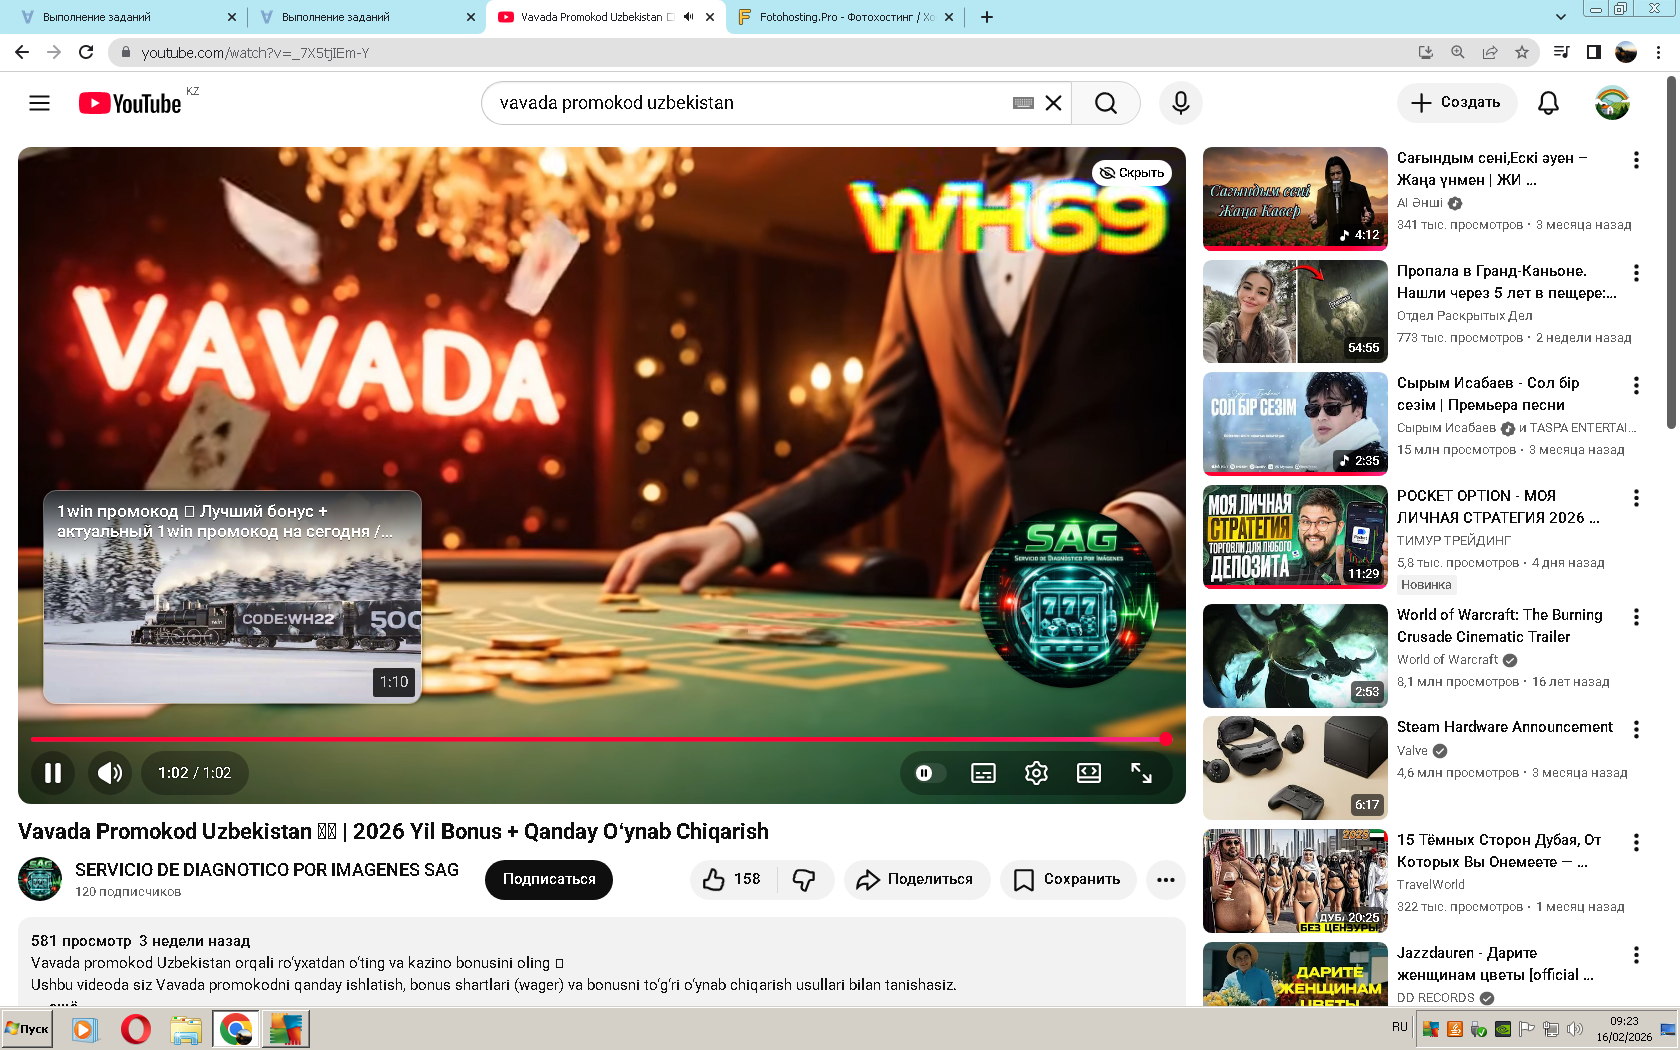Viewport: 1680px width, 1050px height.
Task: Open options for 15 Тёмных Сторон Дубая
Action: click(1636, 842)
